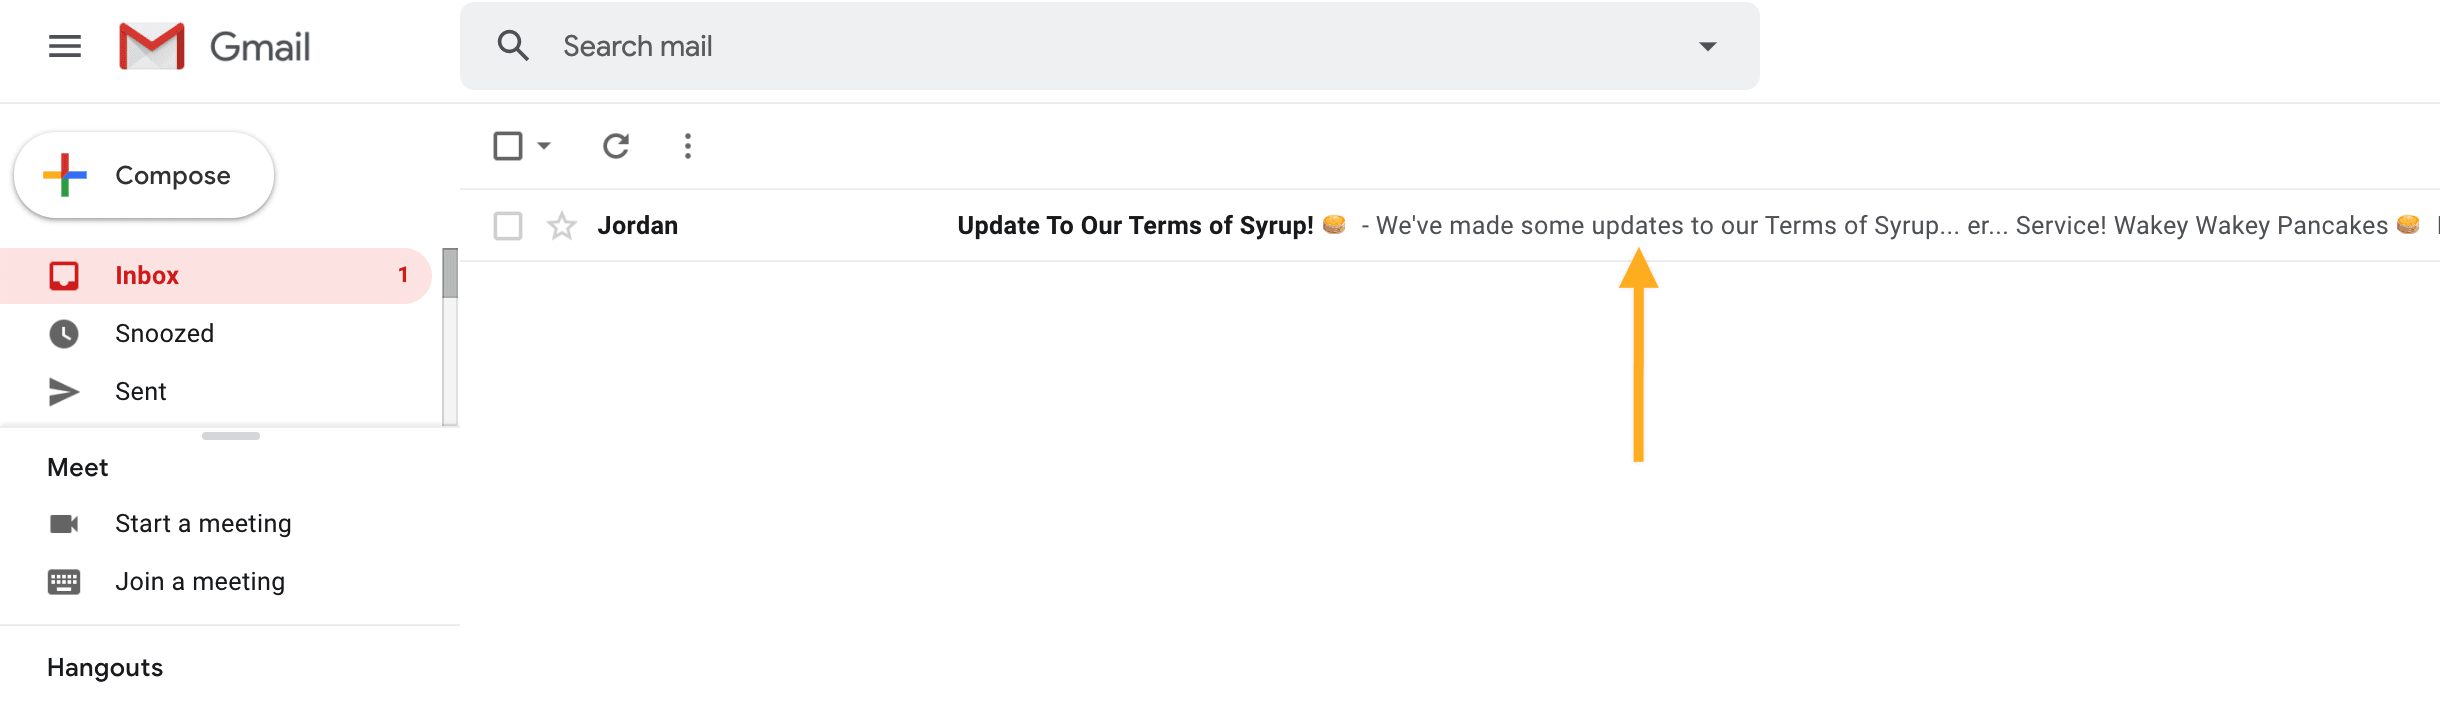Click the Join a meeting keyboard icon
This screenshot has width=2440, height=702.
pos(64,582)
